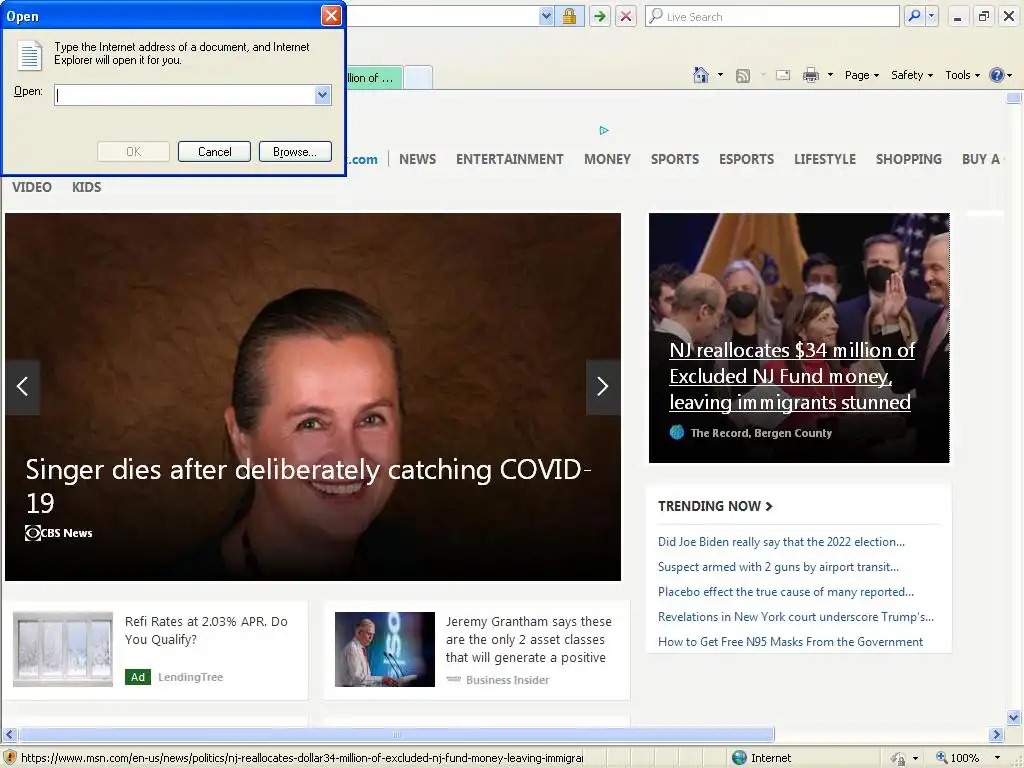Open 'Refi Rates at 2.03% APR' ad link

click(x=206, y=630)
